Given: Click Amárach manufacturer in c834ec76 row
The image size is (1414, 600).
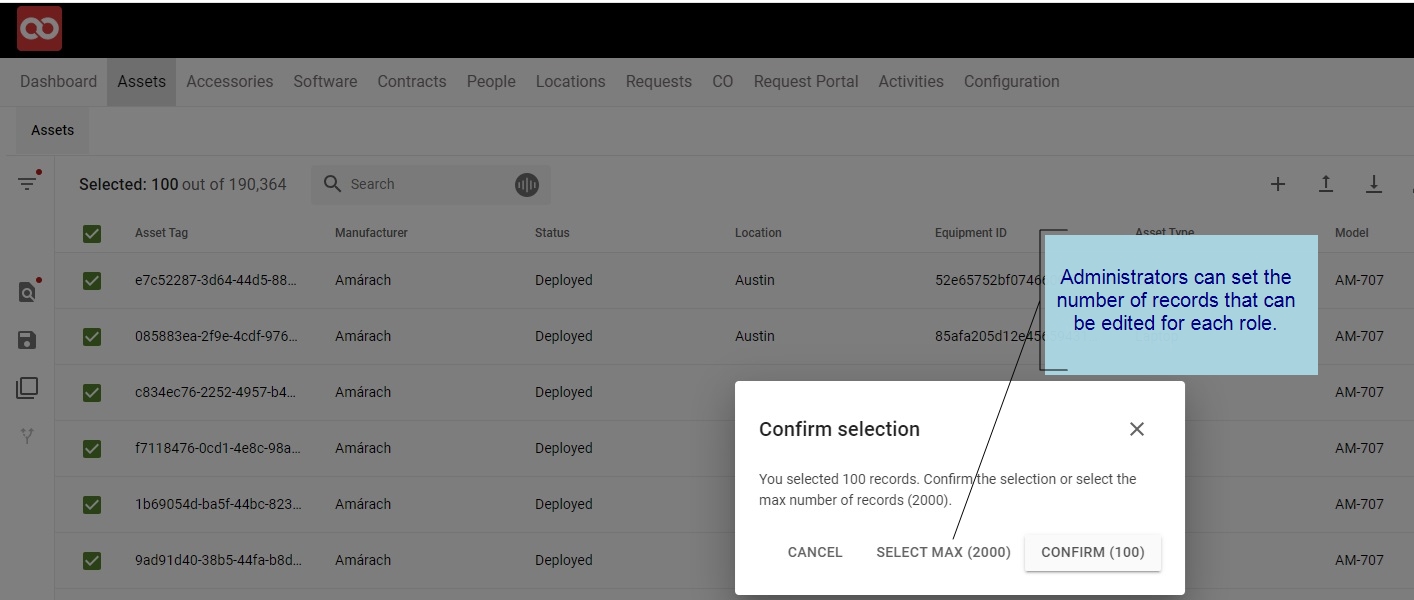Looking at the screenshot, I should coord(363,392).
